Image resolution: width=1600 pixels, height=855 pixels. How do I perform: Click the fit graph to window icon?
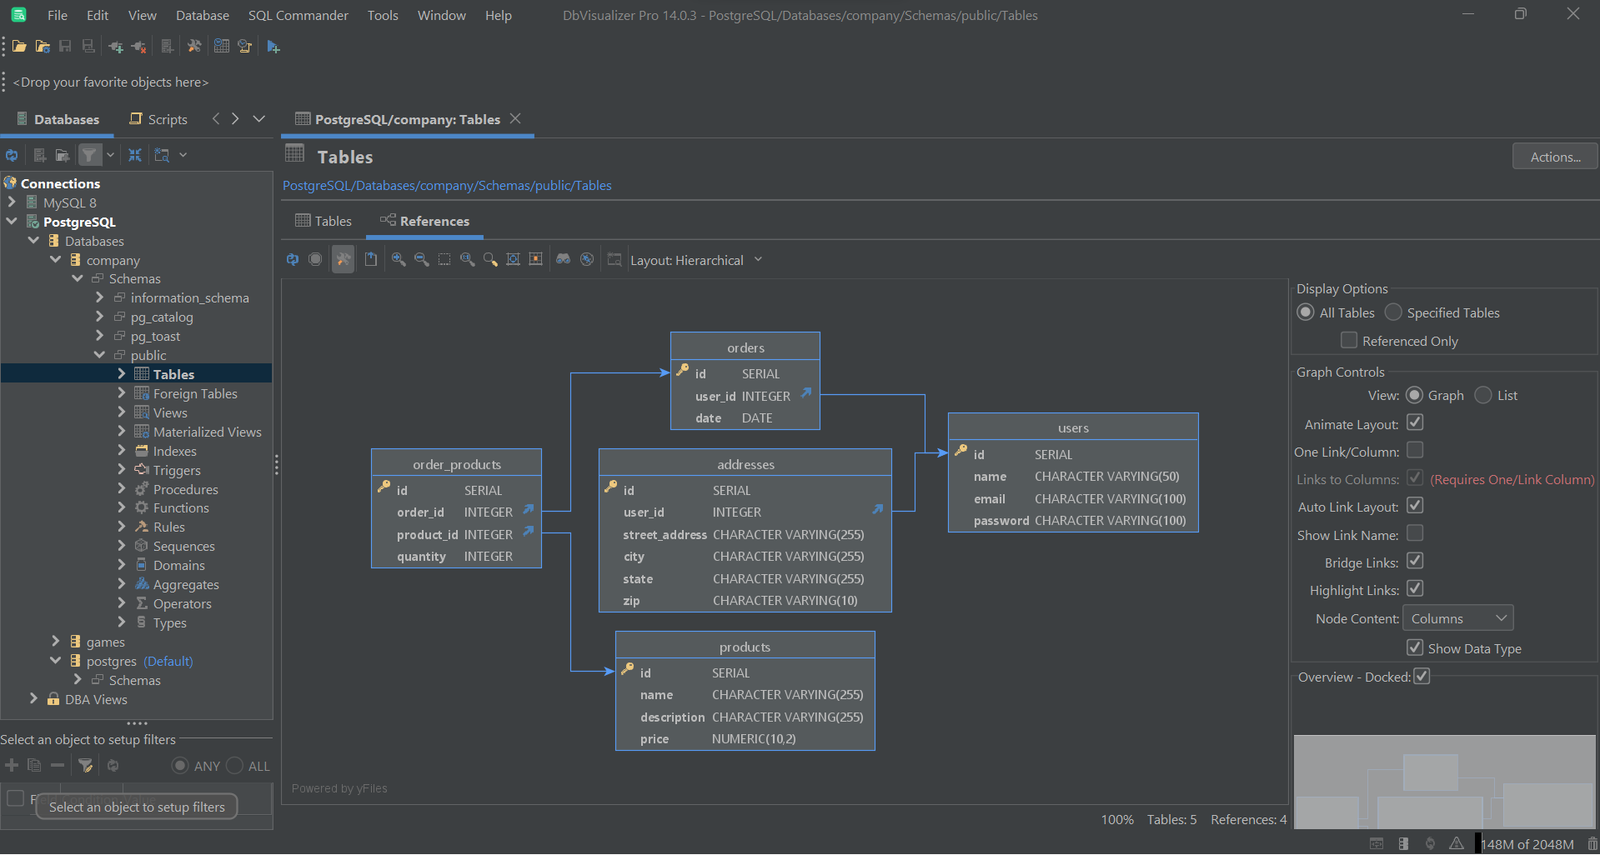(x=513, y=259)
